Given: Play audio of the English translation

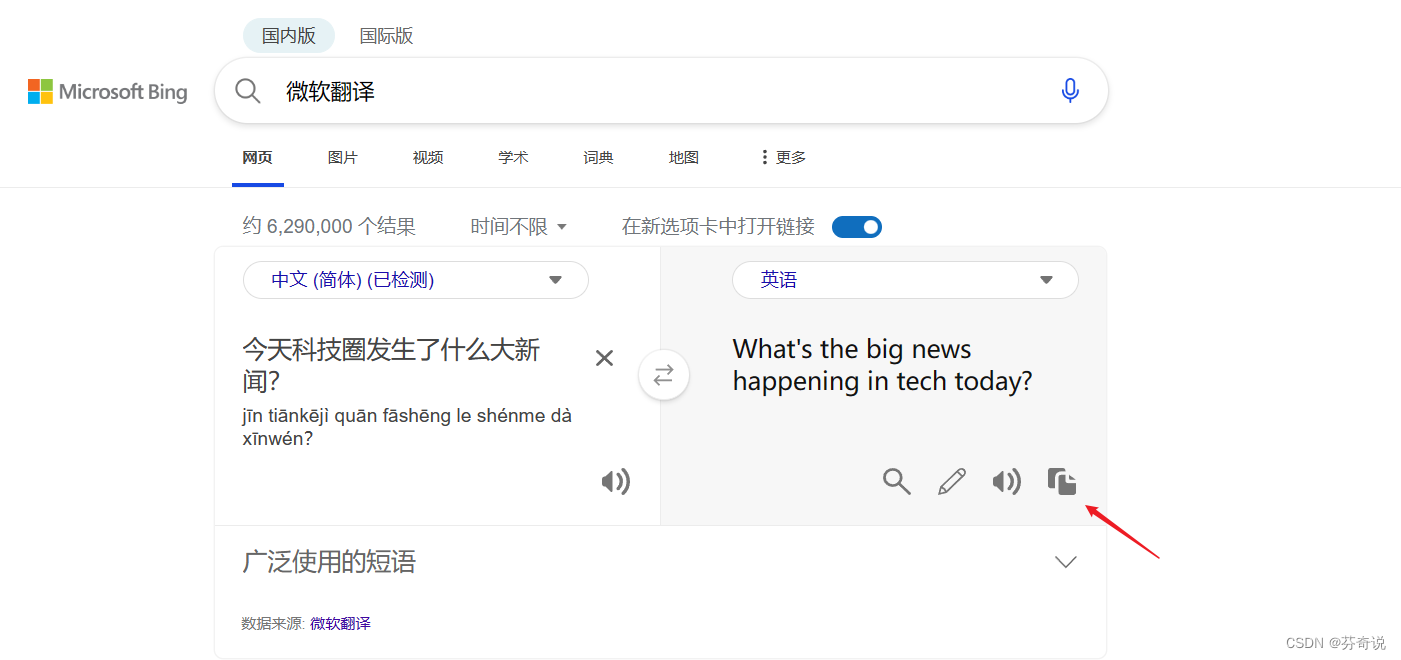Looking at the screenshot, I should point(1006,482).
